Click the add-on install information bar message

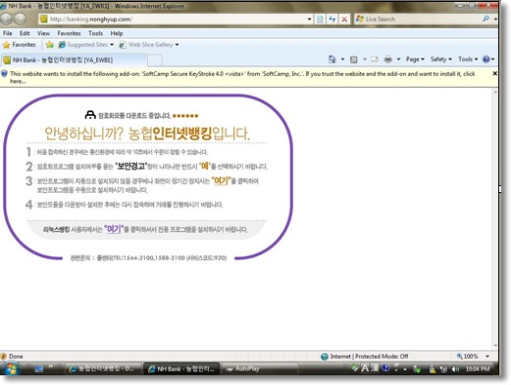click(242, 77)
